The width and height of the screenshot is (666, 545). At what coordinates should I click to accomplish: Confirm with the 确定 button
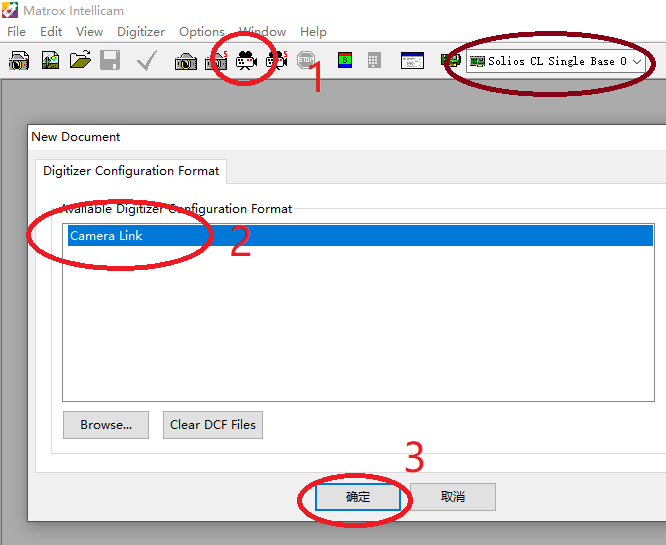point(358,497)
